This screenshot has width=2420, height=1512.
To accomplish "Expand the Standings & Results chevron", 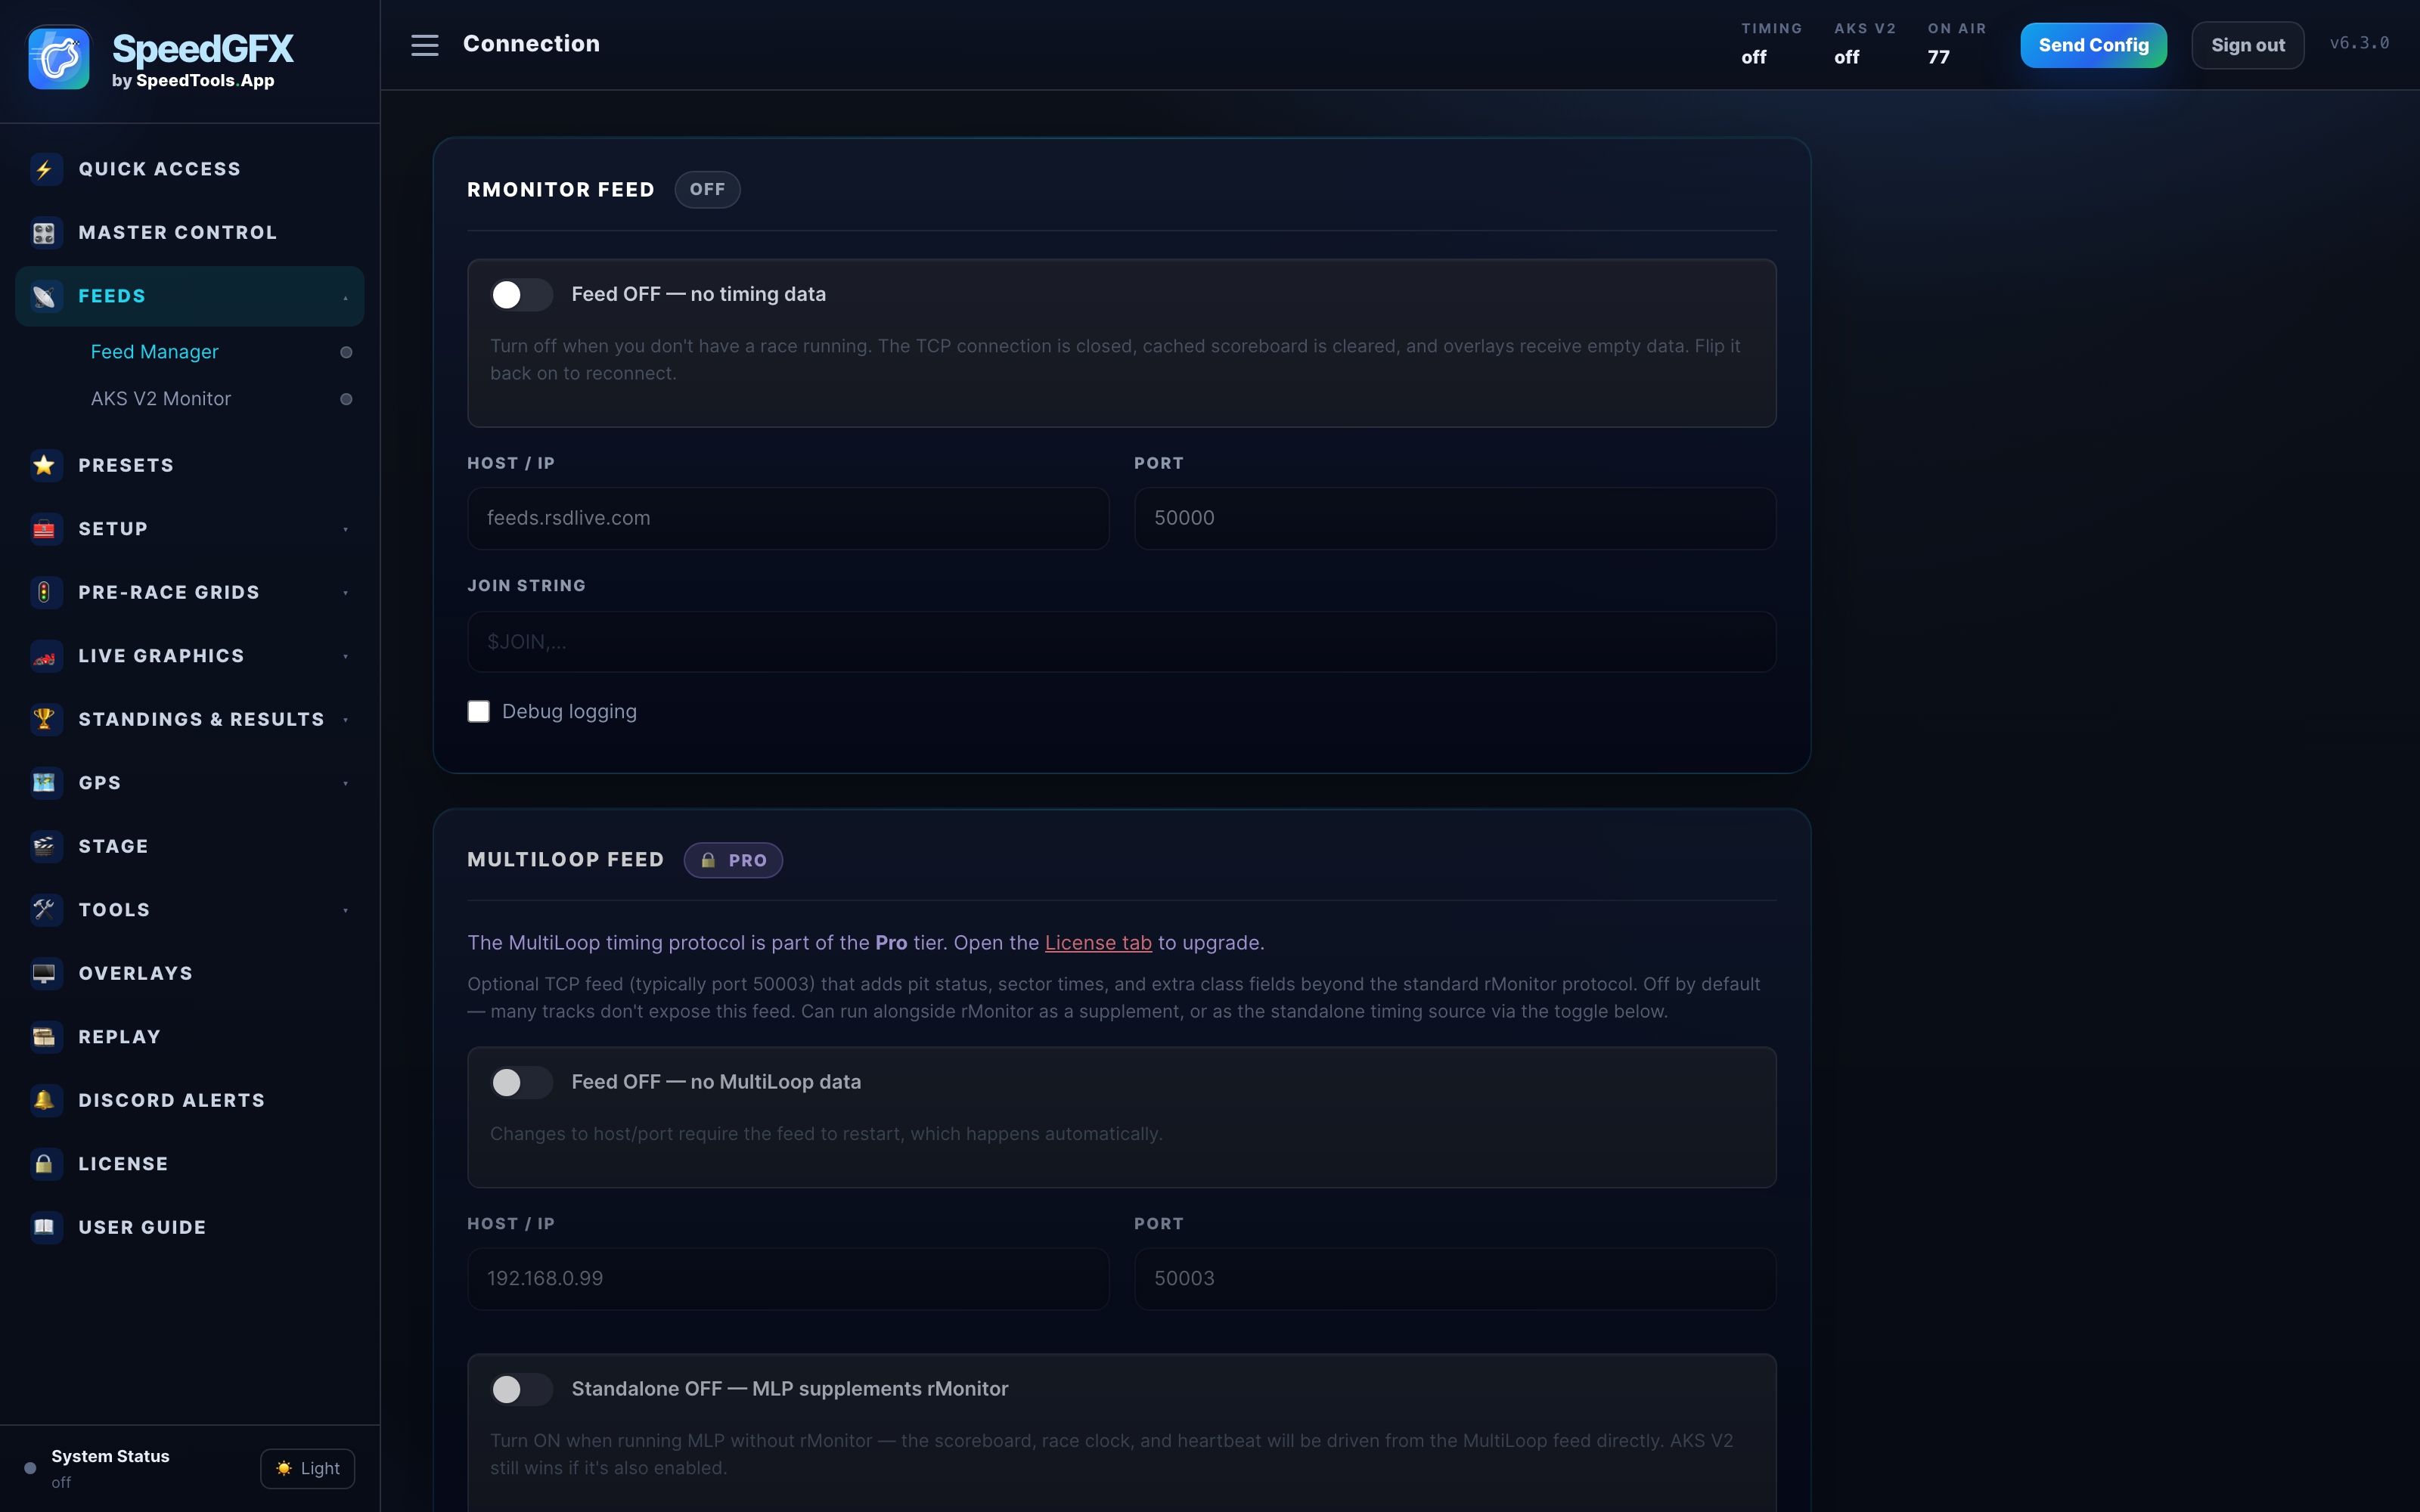I will pos(346,720).
